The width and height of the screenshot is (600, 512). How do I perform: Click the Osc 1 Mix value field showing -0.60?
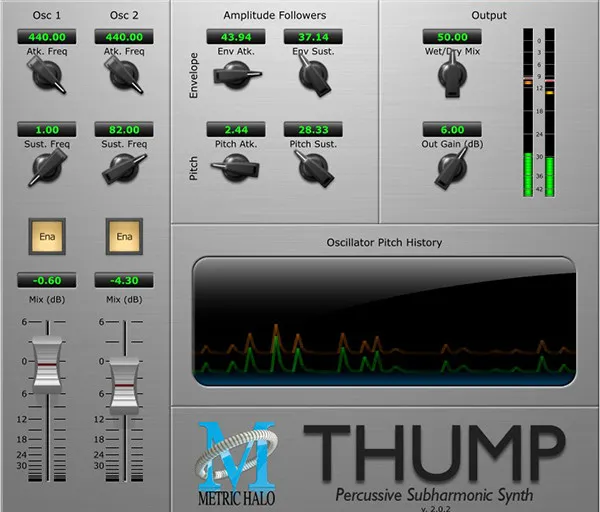[46, 281]
